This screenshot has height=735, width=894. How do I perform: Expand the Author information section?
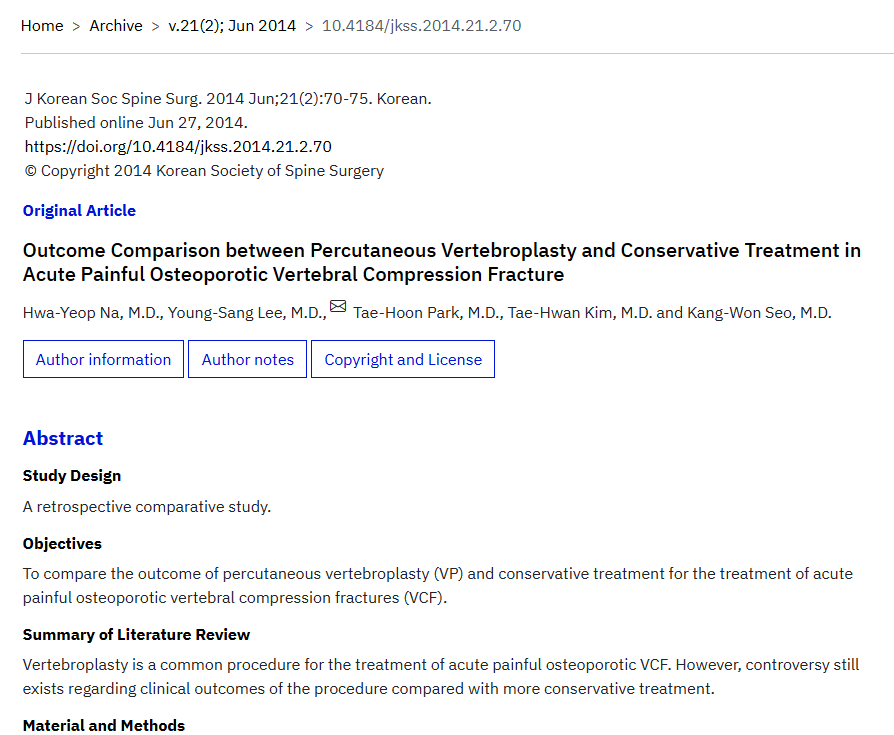[x=104, y=360]
